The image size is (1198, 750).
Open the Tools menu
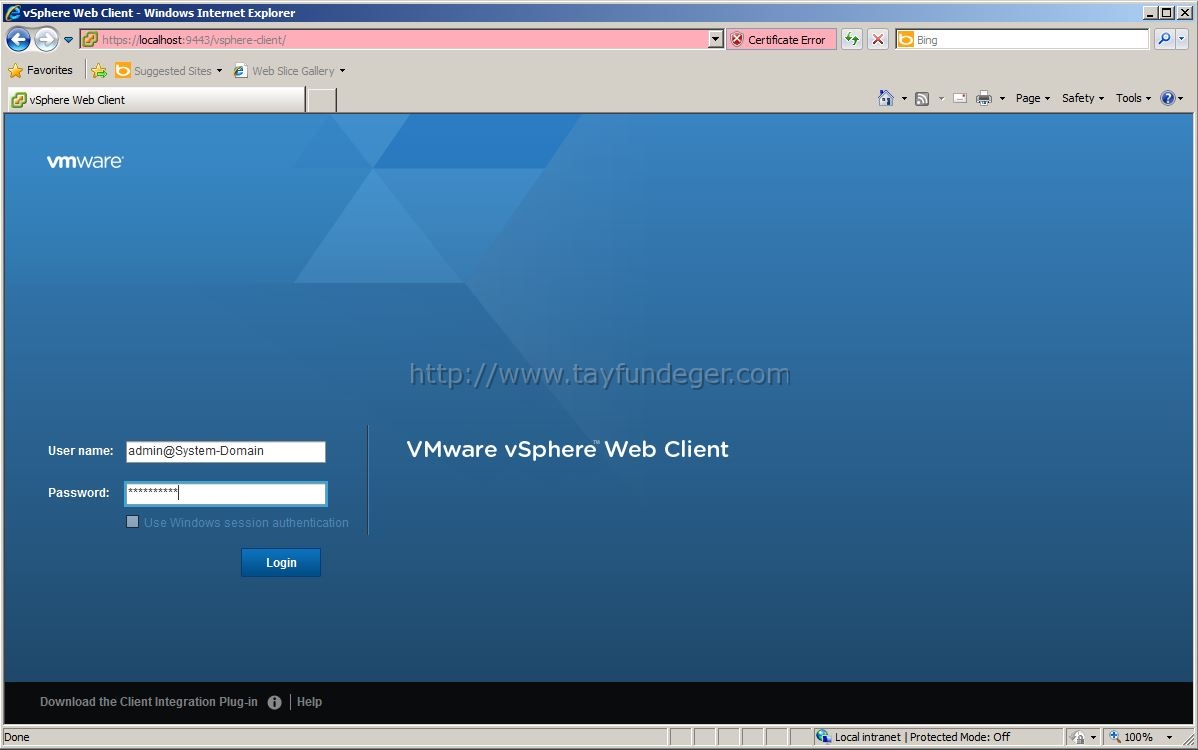(1133, 98)
